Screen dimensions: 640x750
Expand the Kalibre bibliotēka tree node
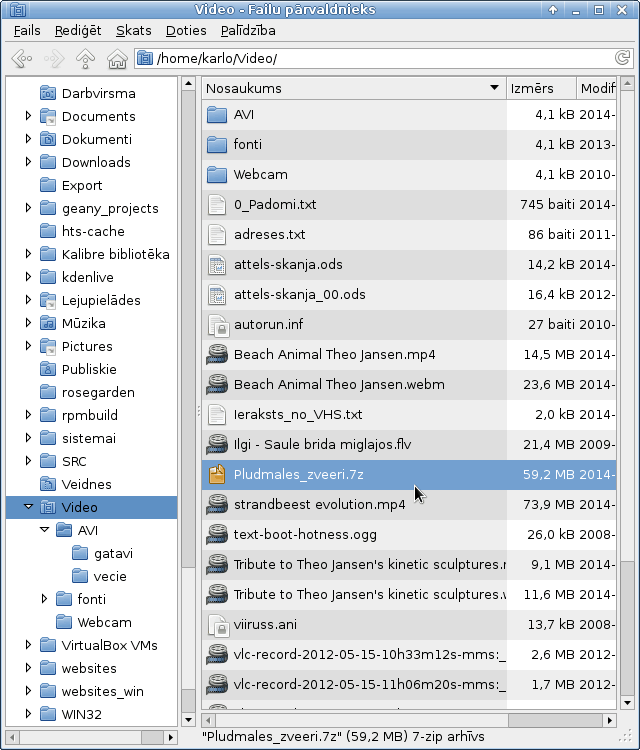click(x=28, y=254)
